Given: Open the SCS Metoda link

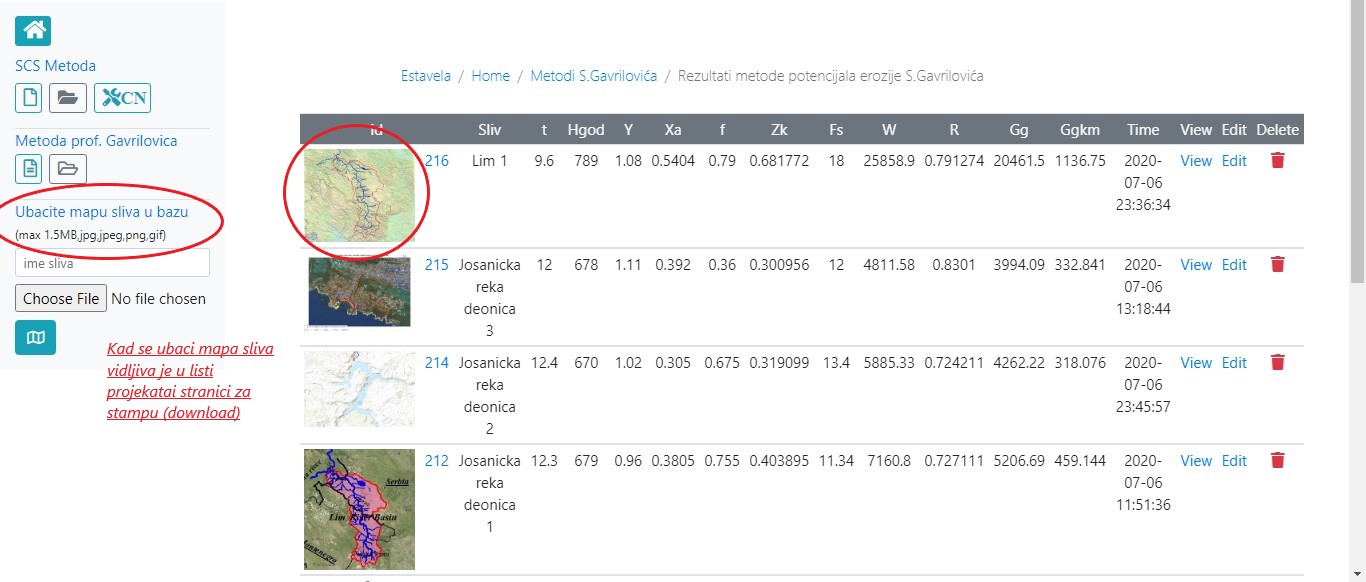Looking at the screenshot, I should [56, 66].
